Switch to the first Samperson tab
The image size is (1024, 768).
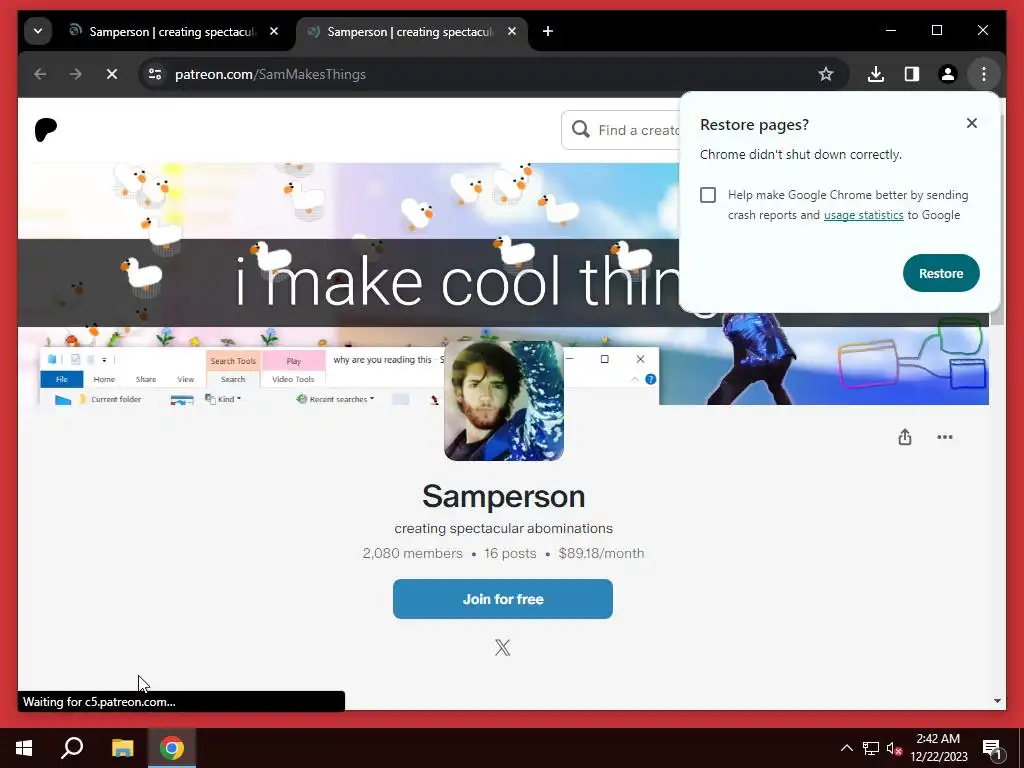click(x=172, y=31)
